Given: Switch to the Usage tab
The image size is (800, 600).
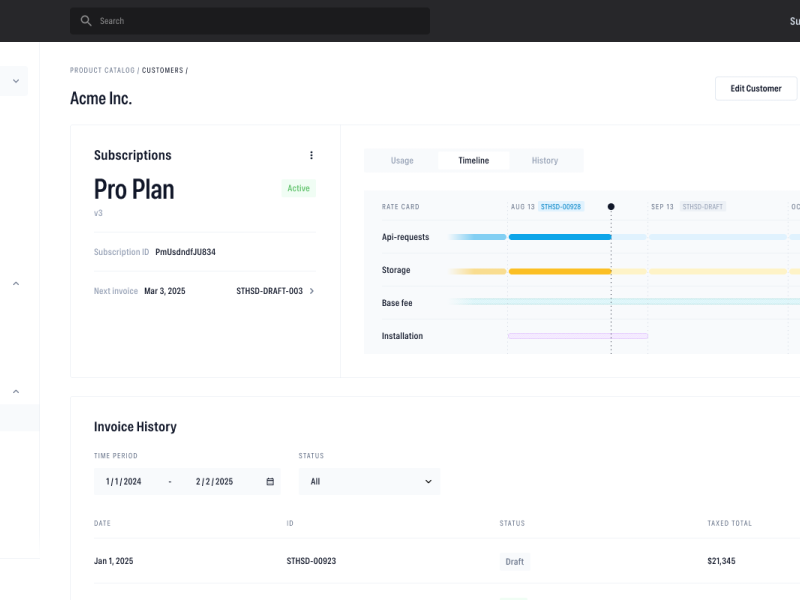Looking at the screenshot, I should (402, 160).
